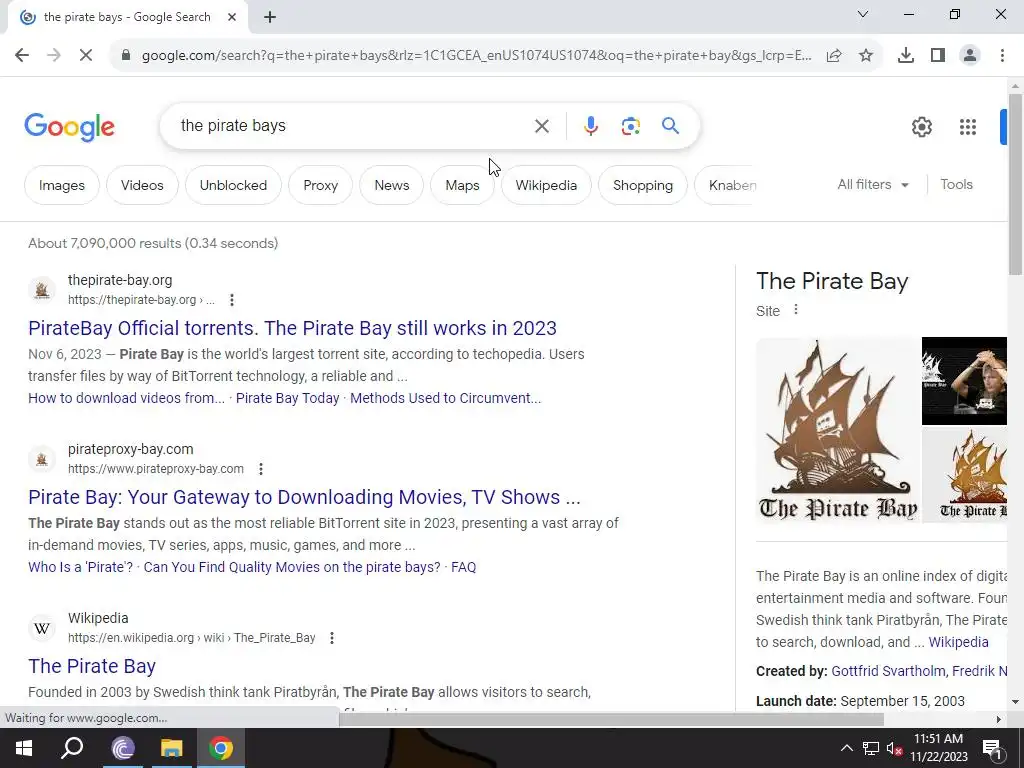Image resolution: width=1024 pixels, height=768 pixels.
Task: Go back with the browser back arrow
Action: (x=22, y=56)
